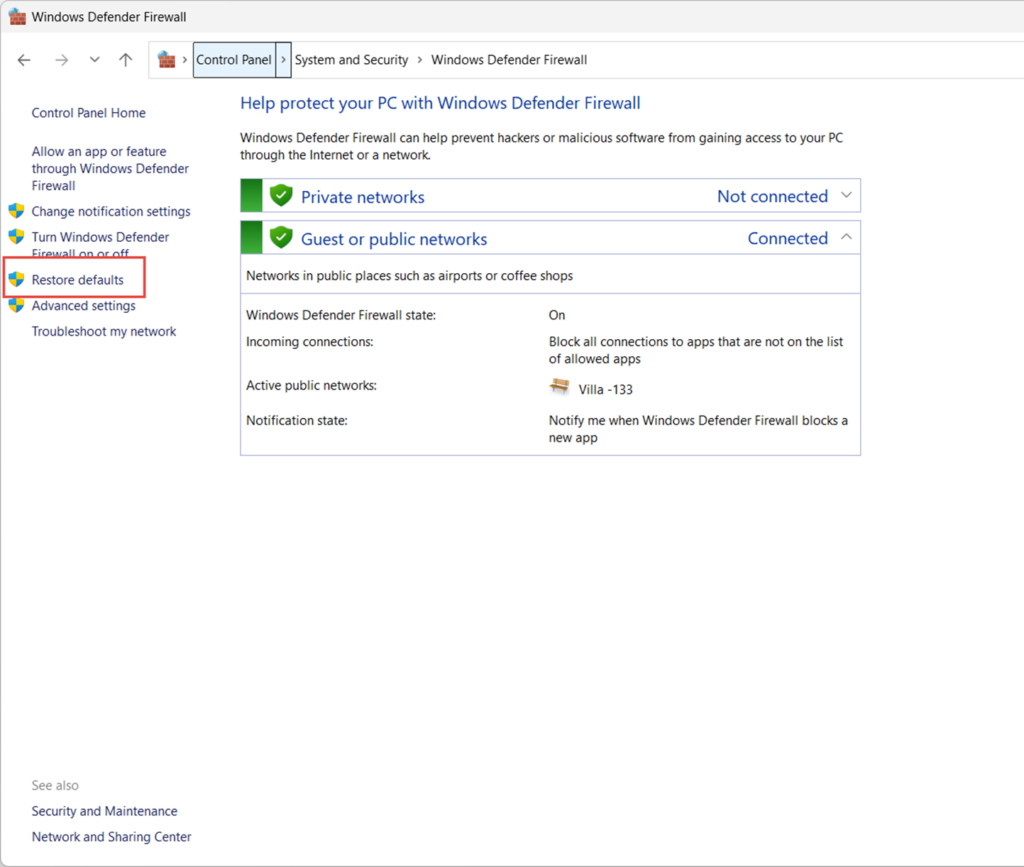The image size is (1024, 867).
Task: Click Windows Defender Firewall breadcrumb
Action: [x=509, y=59]
